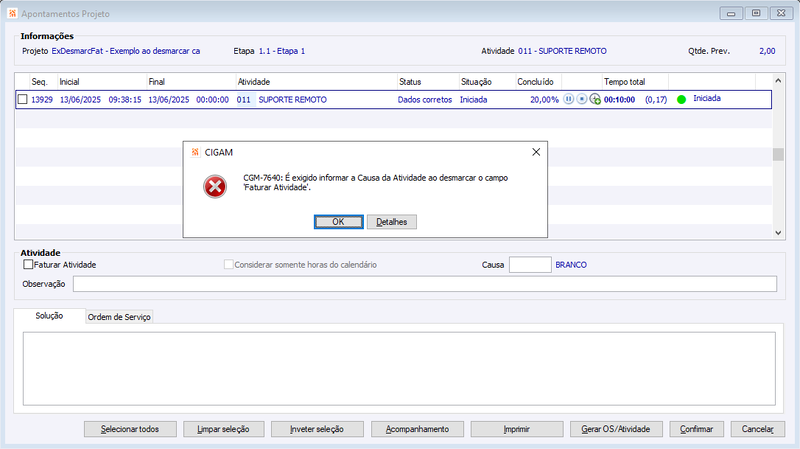Viewport: 800px width, 449px height.
Task: Click the 20,00% concluído value
Action: pos(544,99)
